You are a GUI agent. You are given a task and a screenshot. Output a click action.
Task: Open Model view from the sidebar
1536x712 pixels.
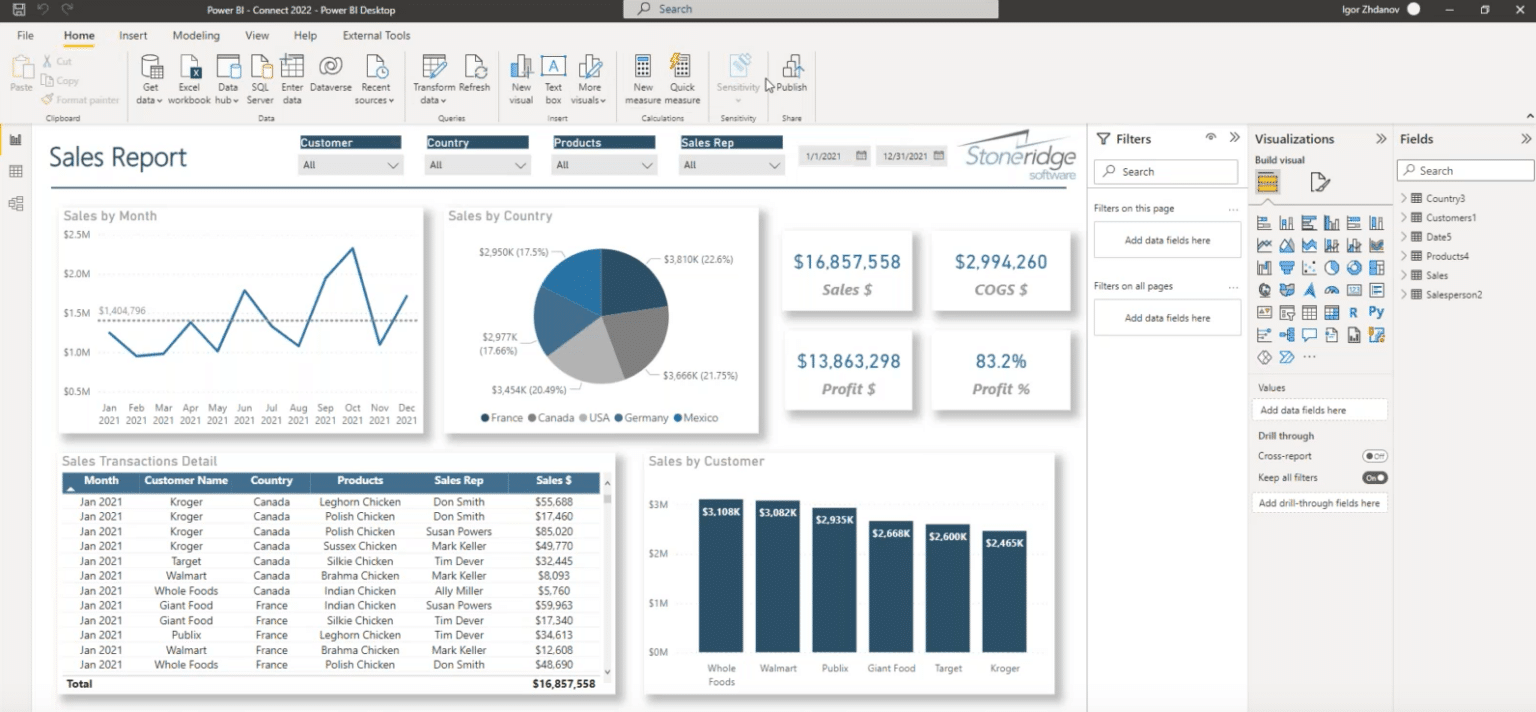(x=13, y=203)
